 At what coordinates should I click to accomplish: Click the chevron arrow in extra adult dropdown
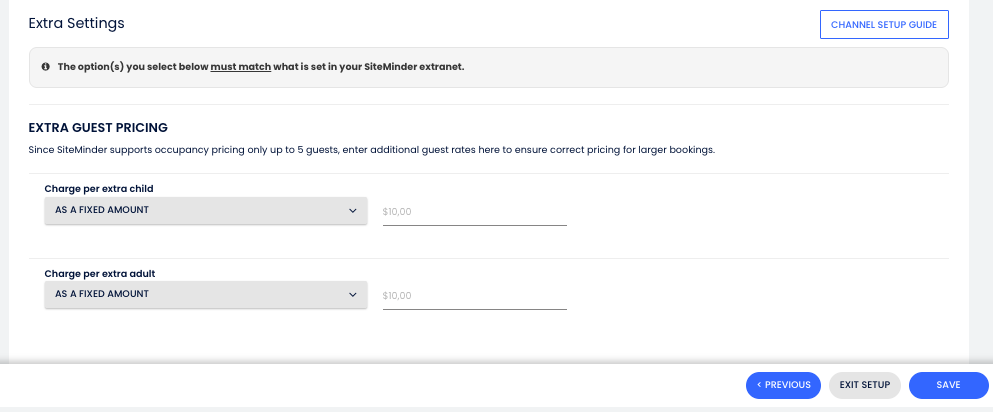(x=352, y=295)
